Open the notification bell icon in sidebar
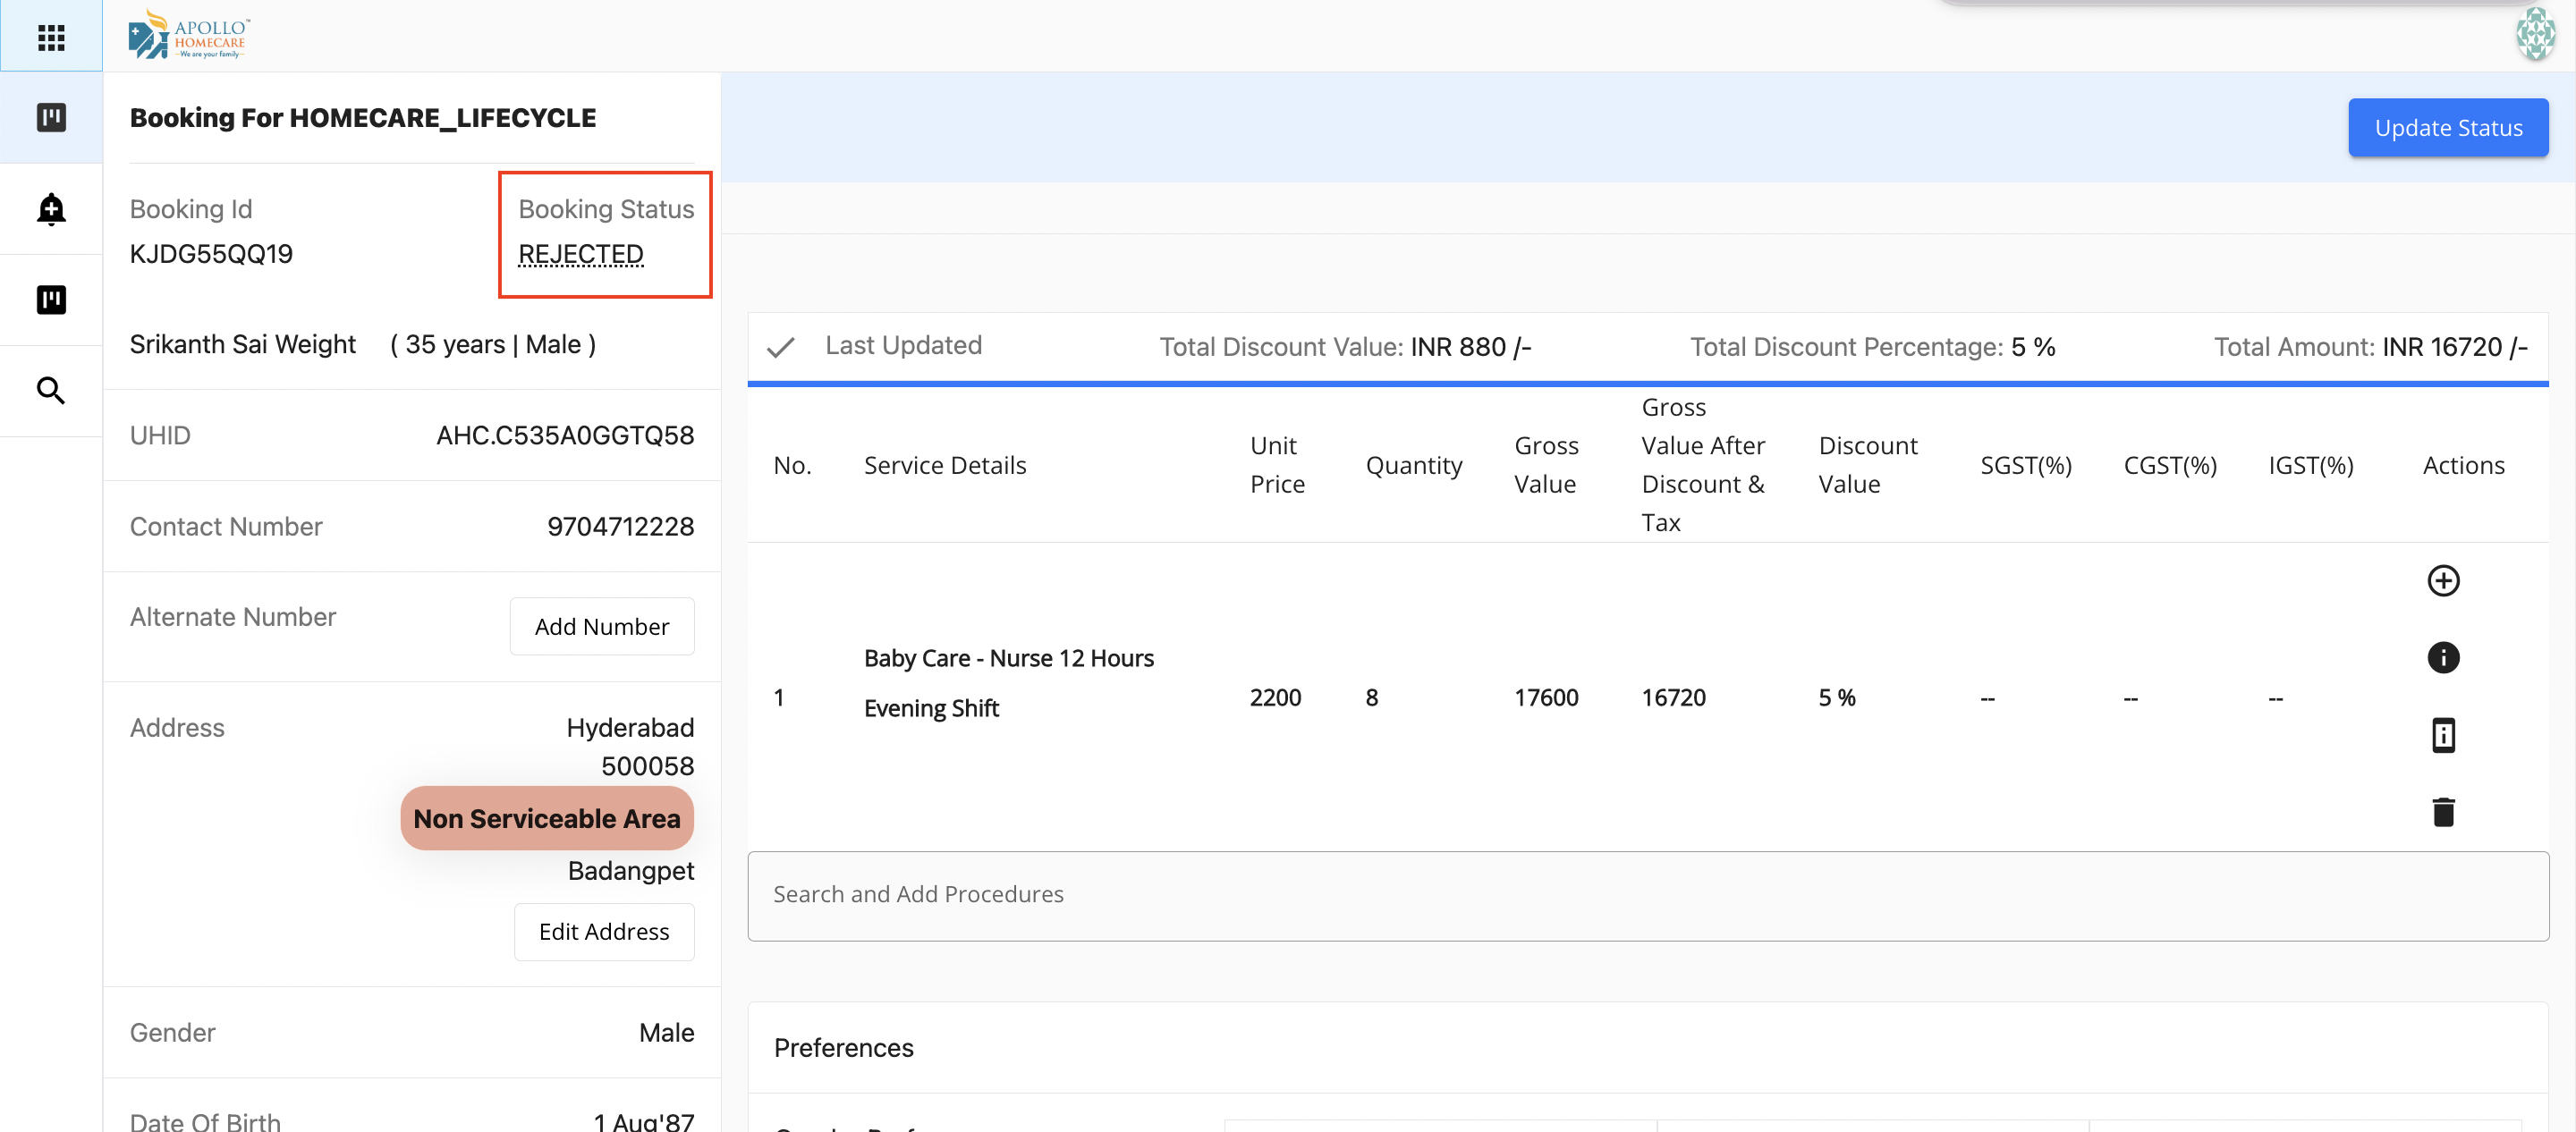Image resolution: width=2576 pixels, height=1132 pixels. pos(51,209)
